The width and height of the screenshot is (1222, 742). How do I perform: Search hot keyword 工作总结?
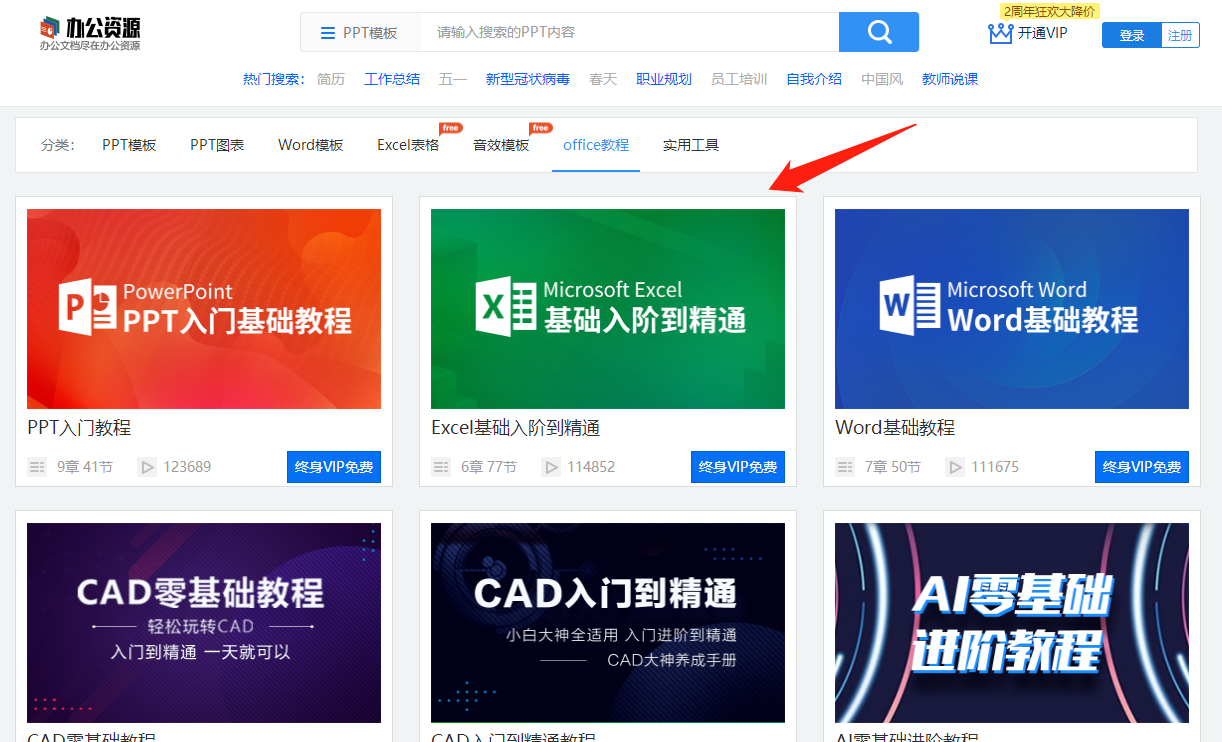pyautogui.click(x=392, y=79)
